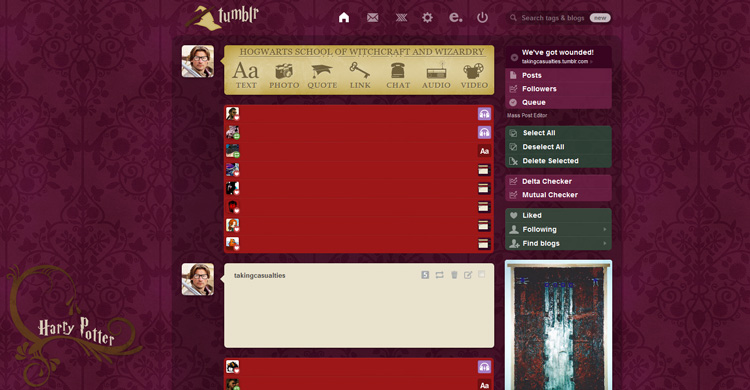Click the 'S' icon on takingcasualties post
Screen dimensions: 750x390
point(425,275)
